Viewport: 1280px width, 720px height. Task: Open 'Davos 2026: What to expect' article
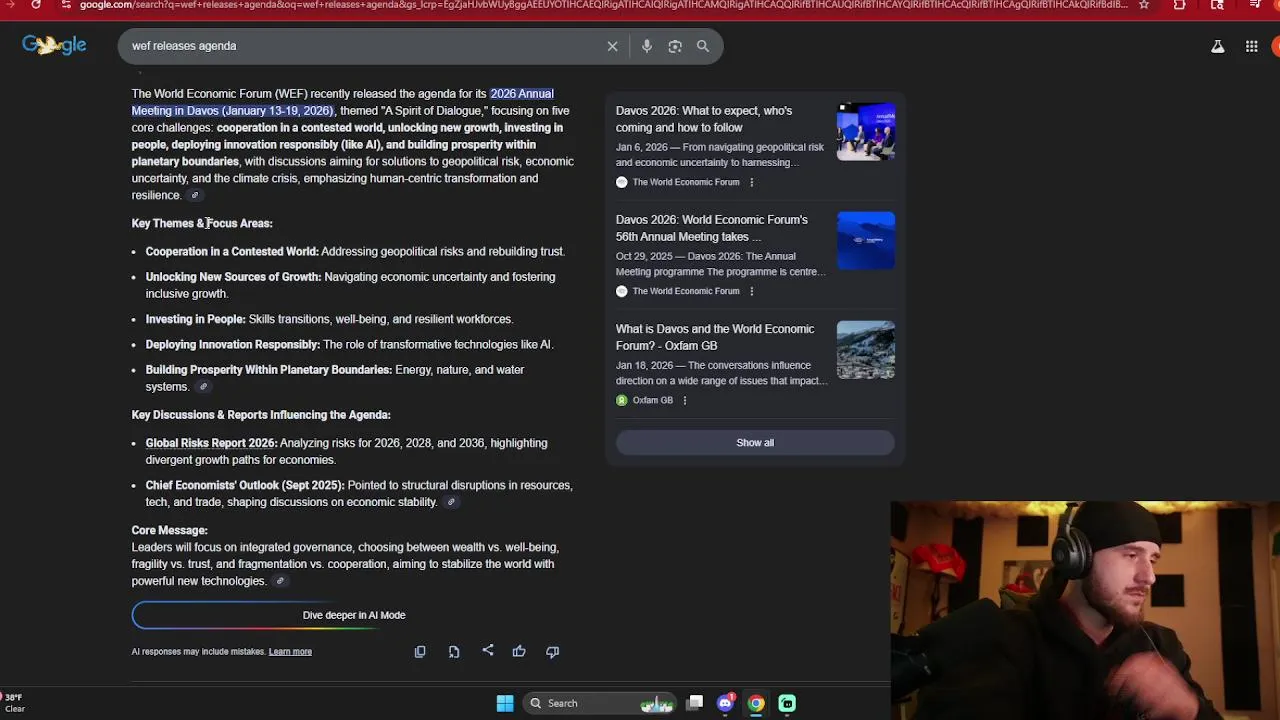704,119
